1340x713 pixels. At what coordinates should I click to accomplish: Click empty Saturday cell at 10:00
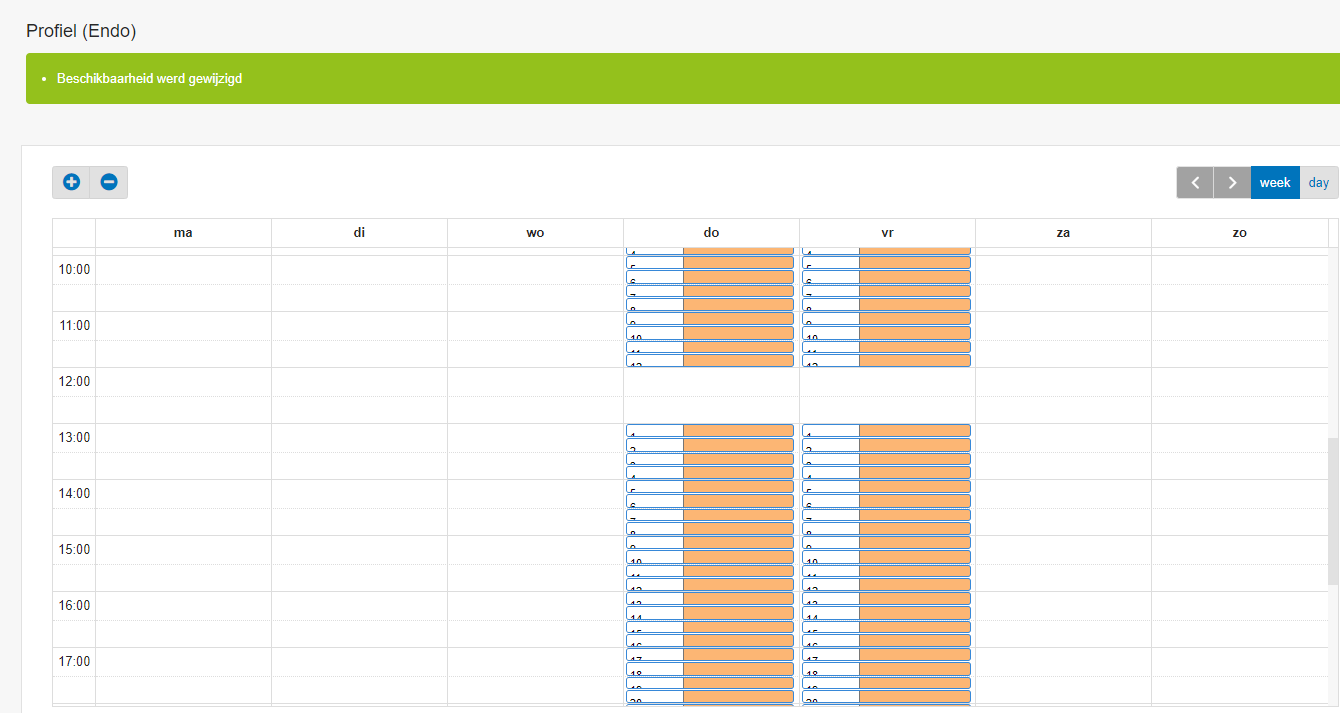pyautogui.click(x=1063, y=270)
